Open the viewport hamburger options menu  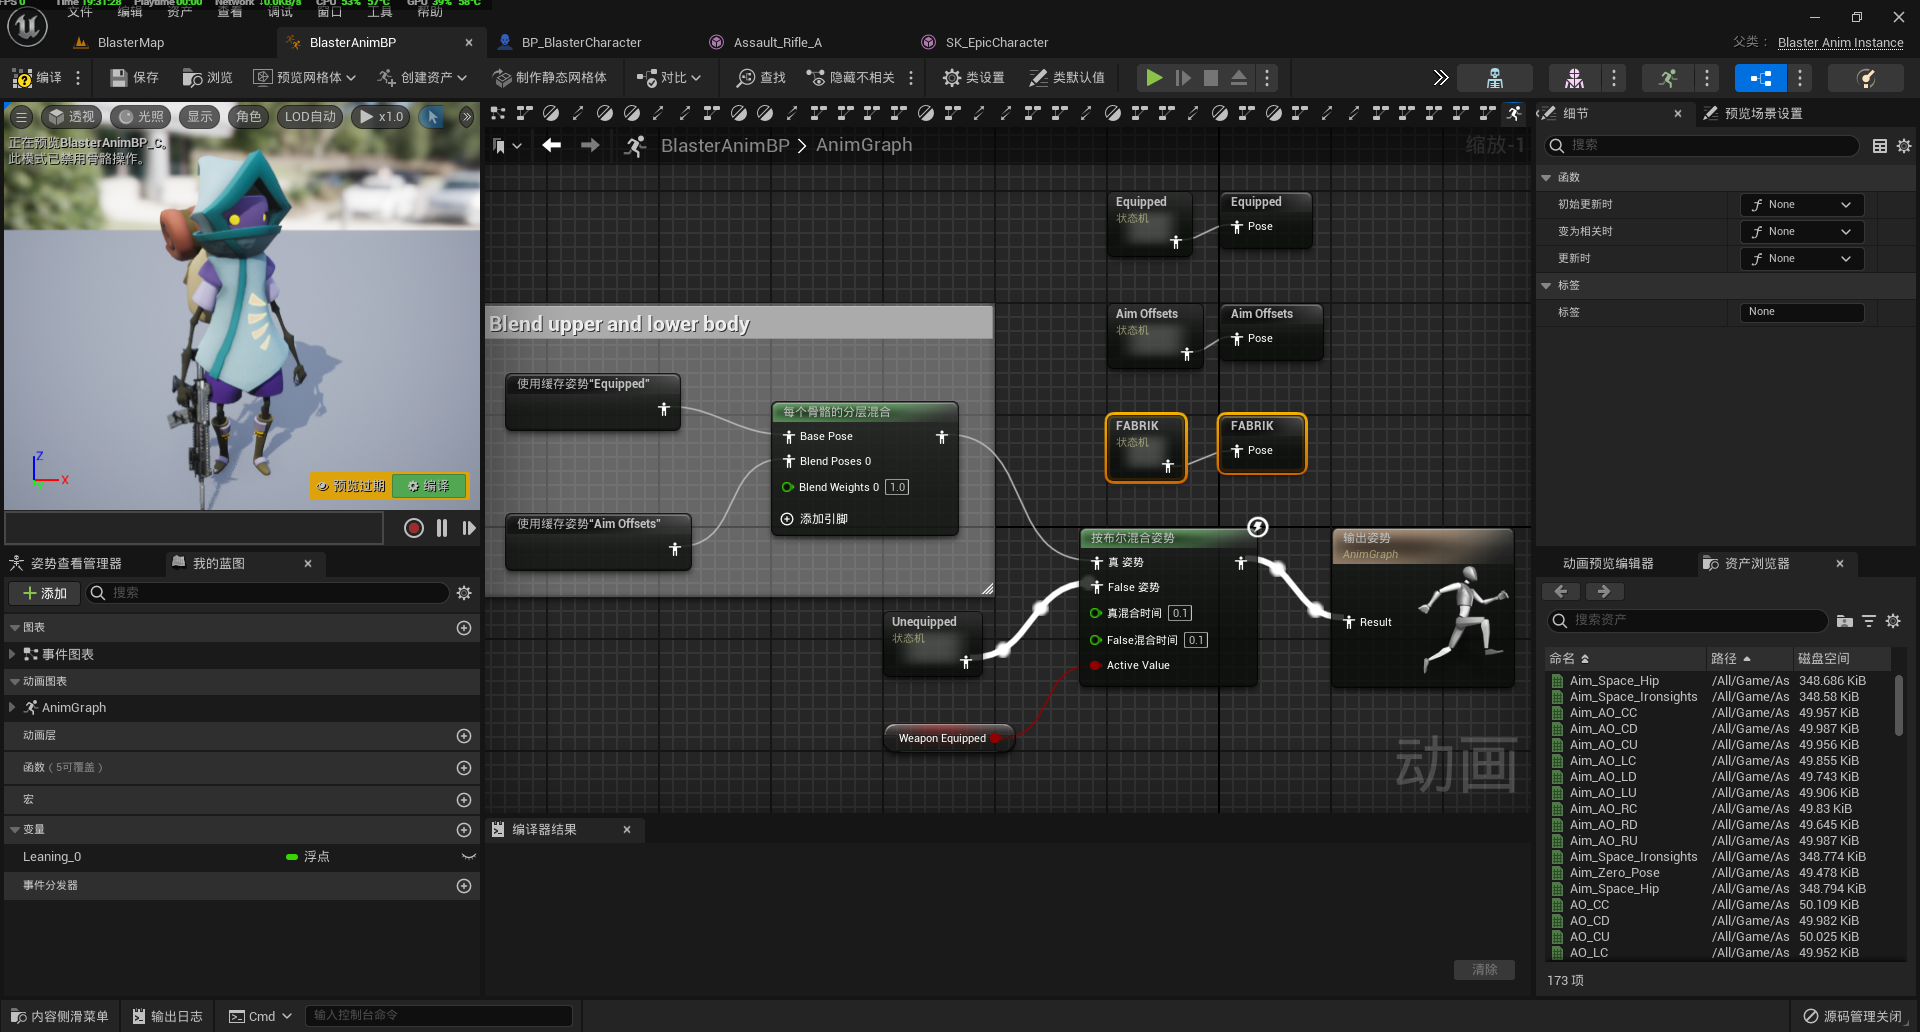tap(21, 117)
